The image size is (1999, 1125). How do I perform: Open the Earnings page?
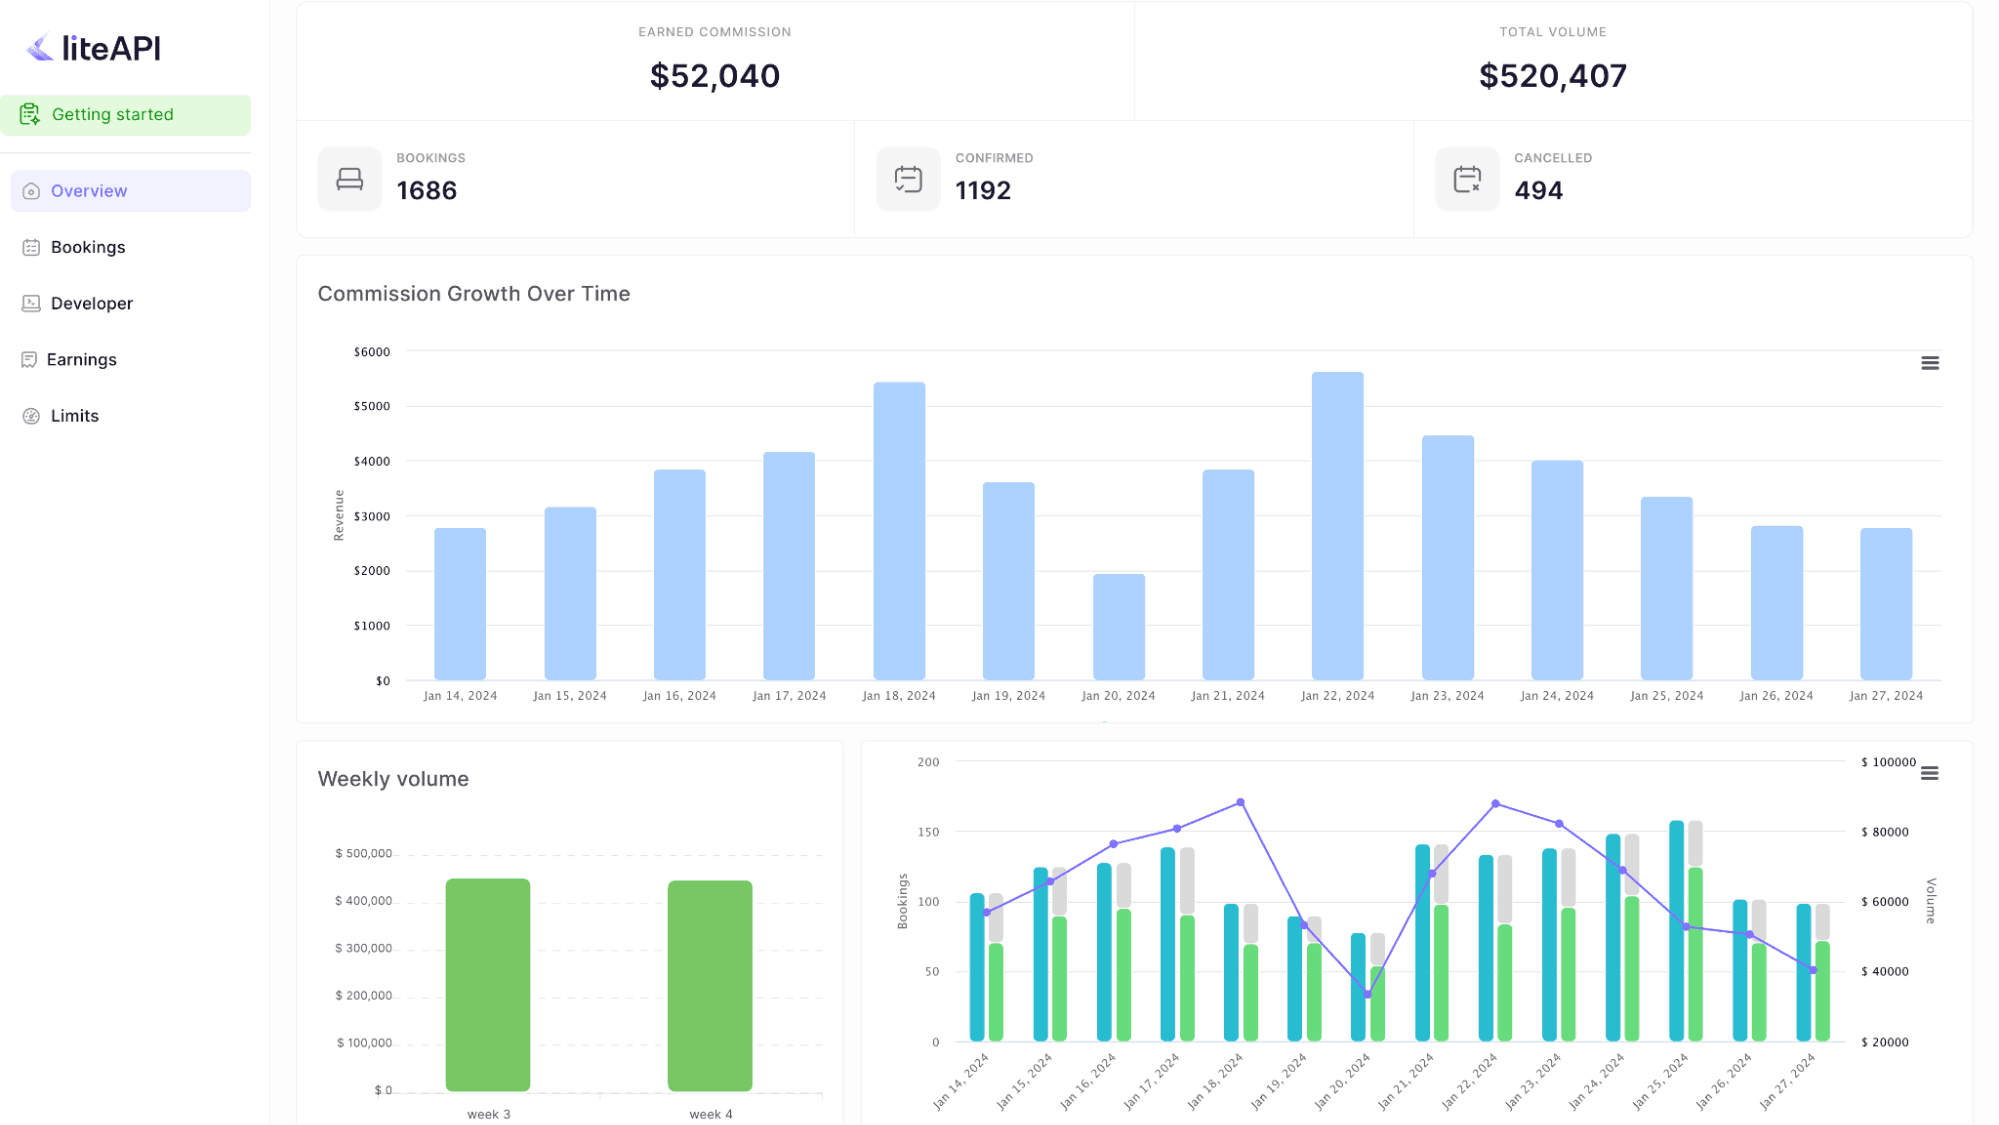point(81,359)
